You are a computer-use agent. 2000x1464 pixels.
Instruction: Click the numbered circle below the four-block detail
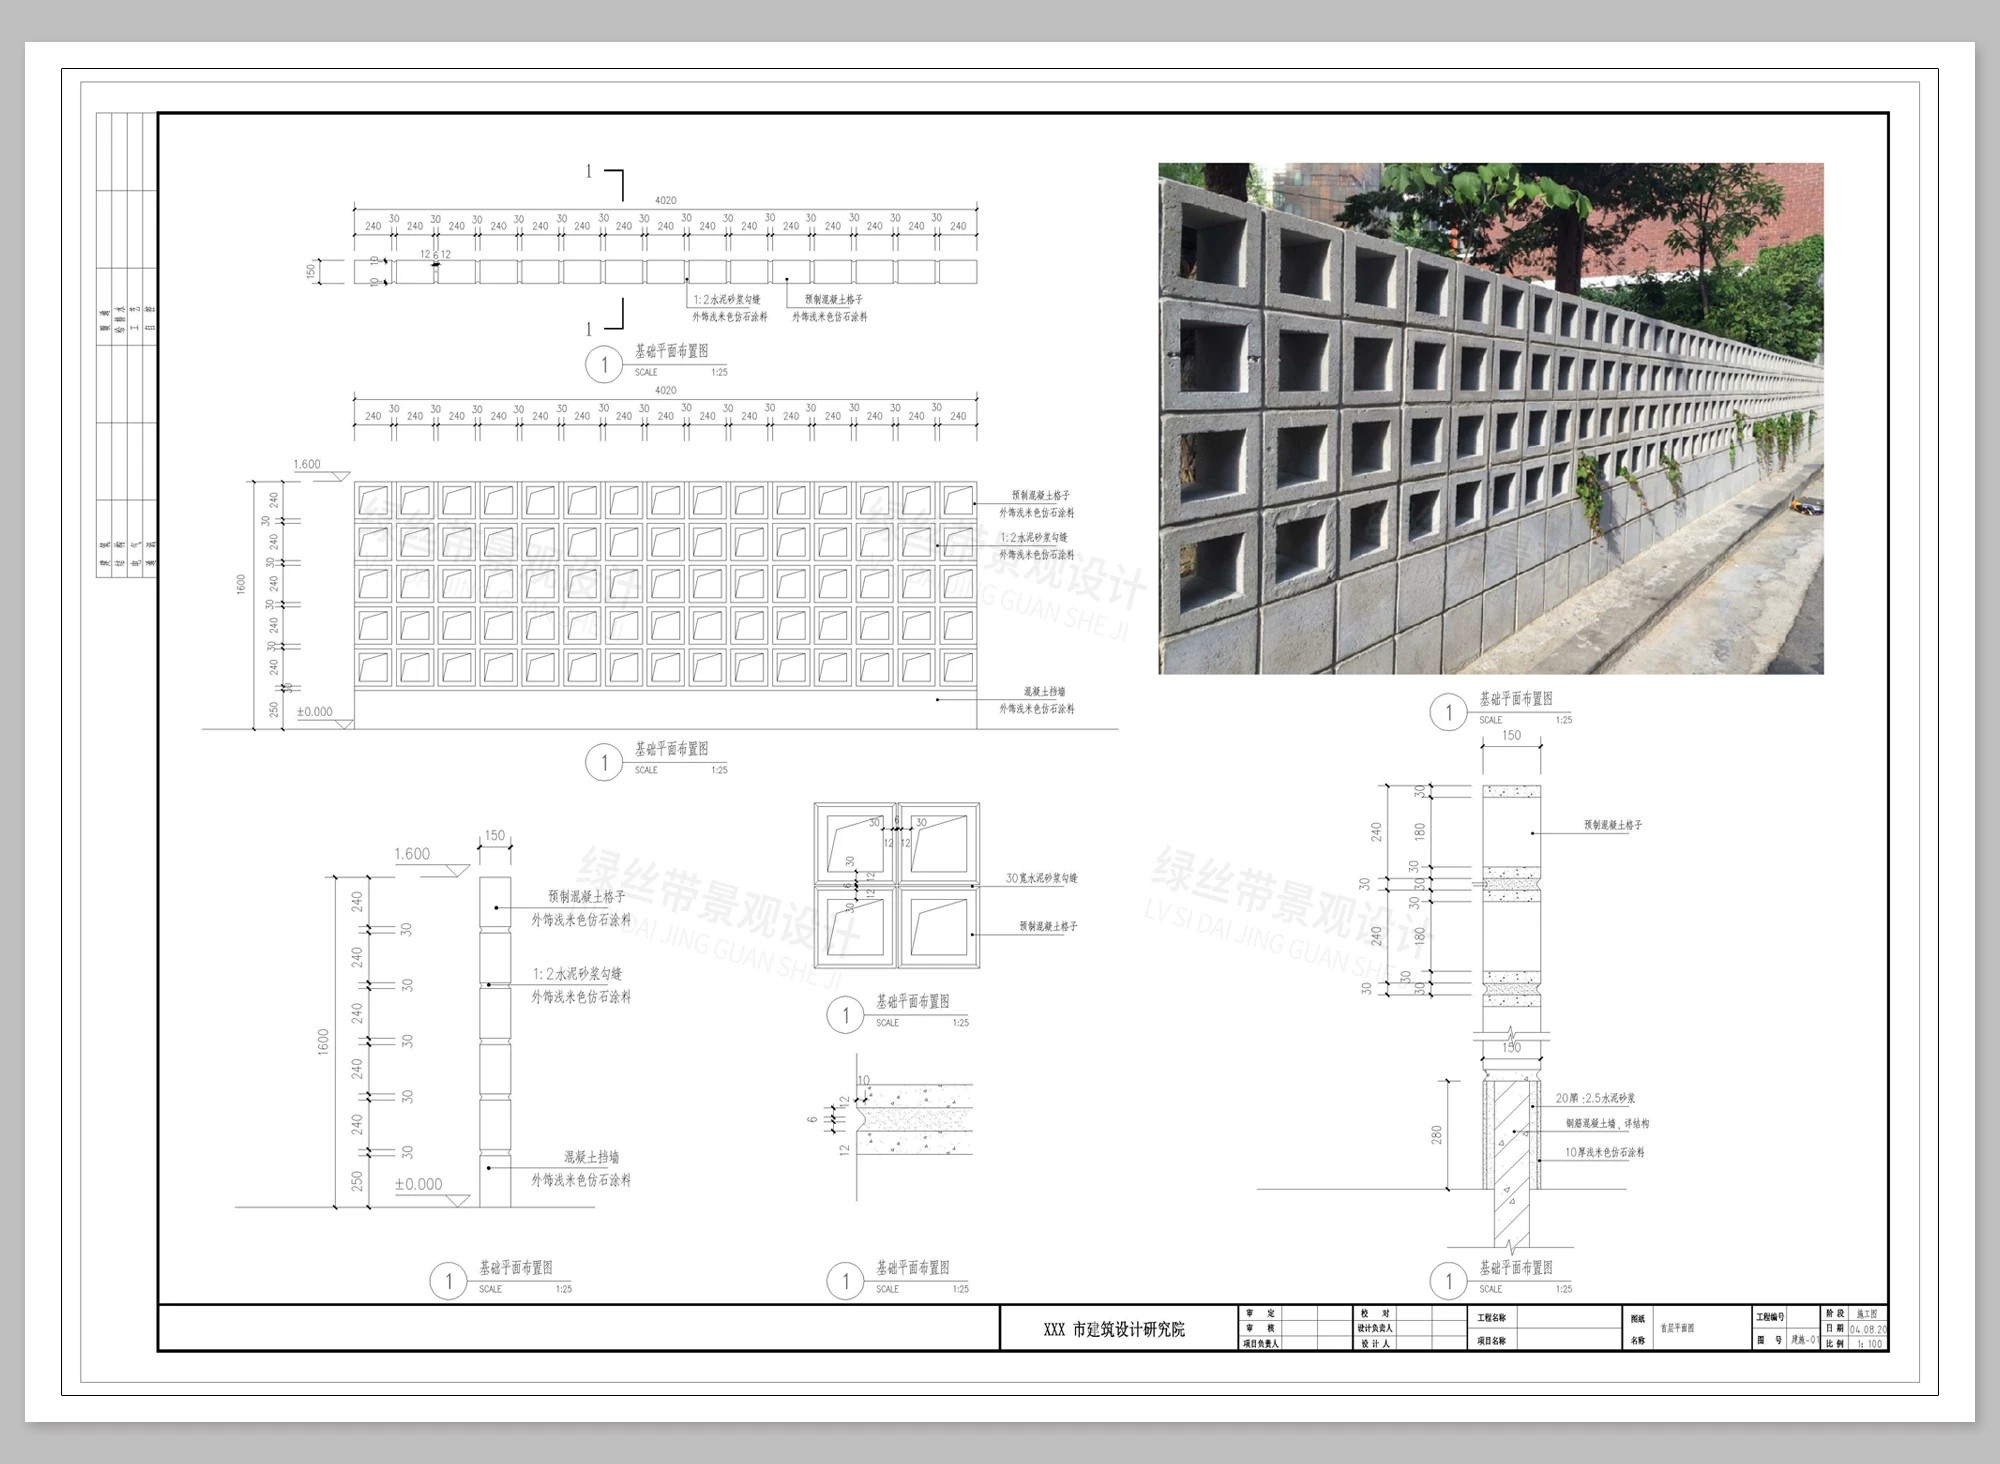pyautogui.click(x=845, y=1015)
